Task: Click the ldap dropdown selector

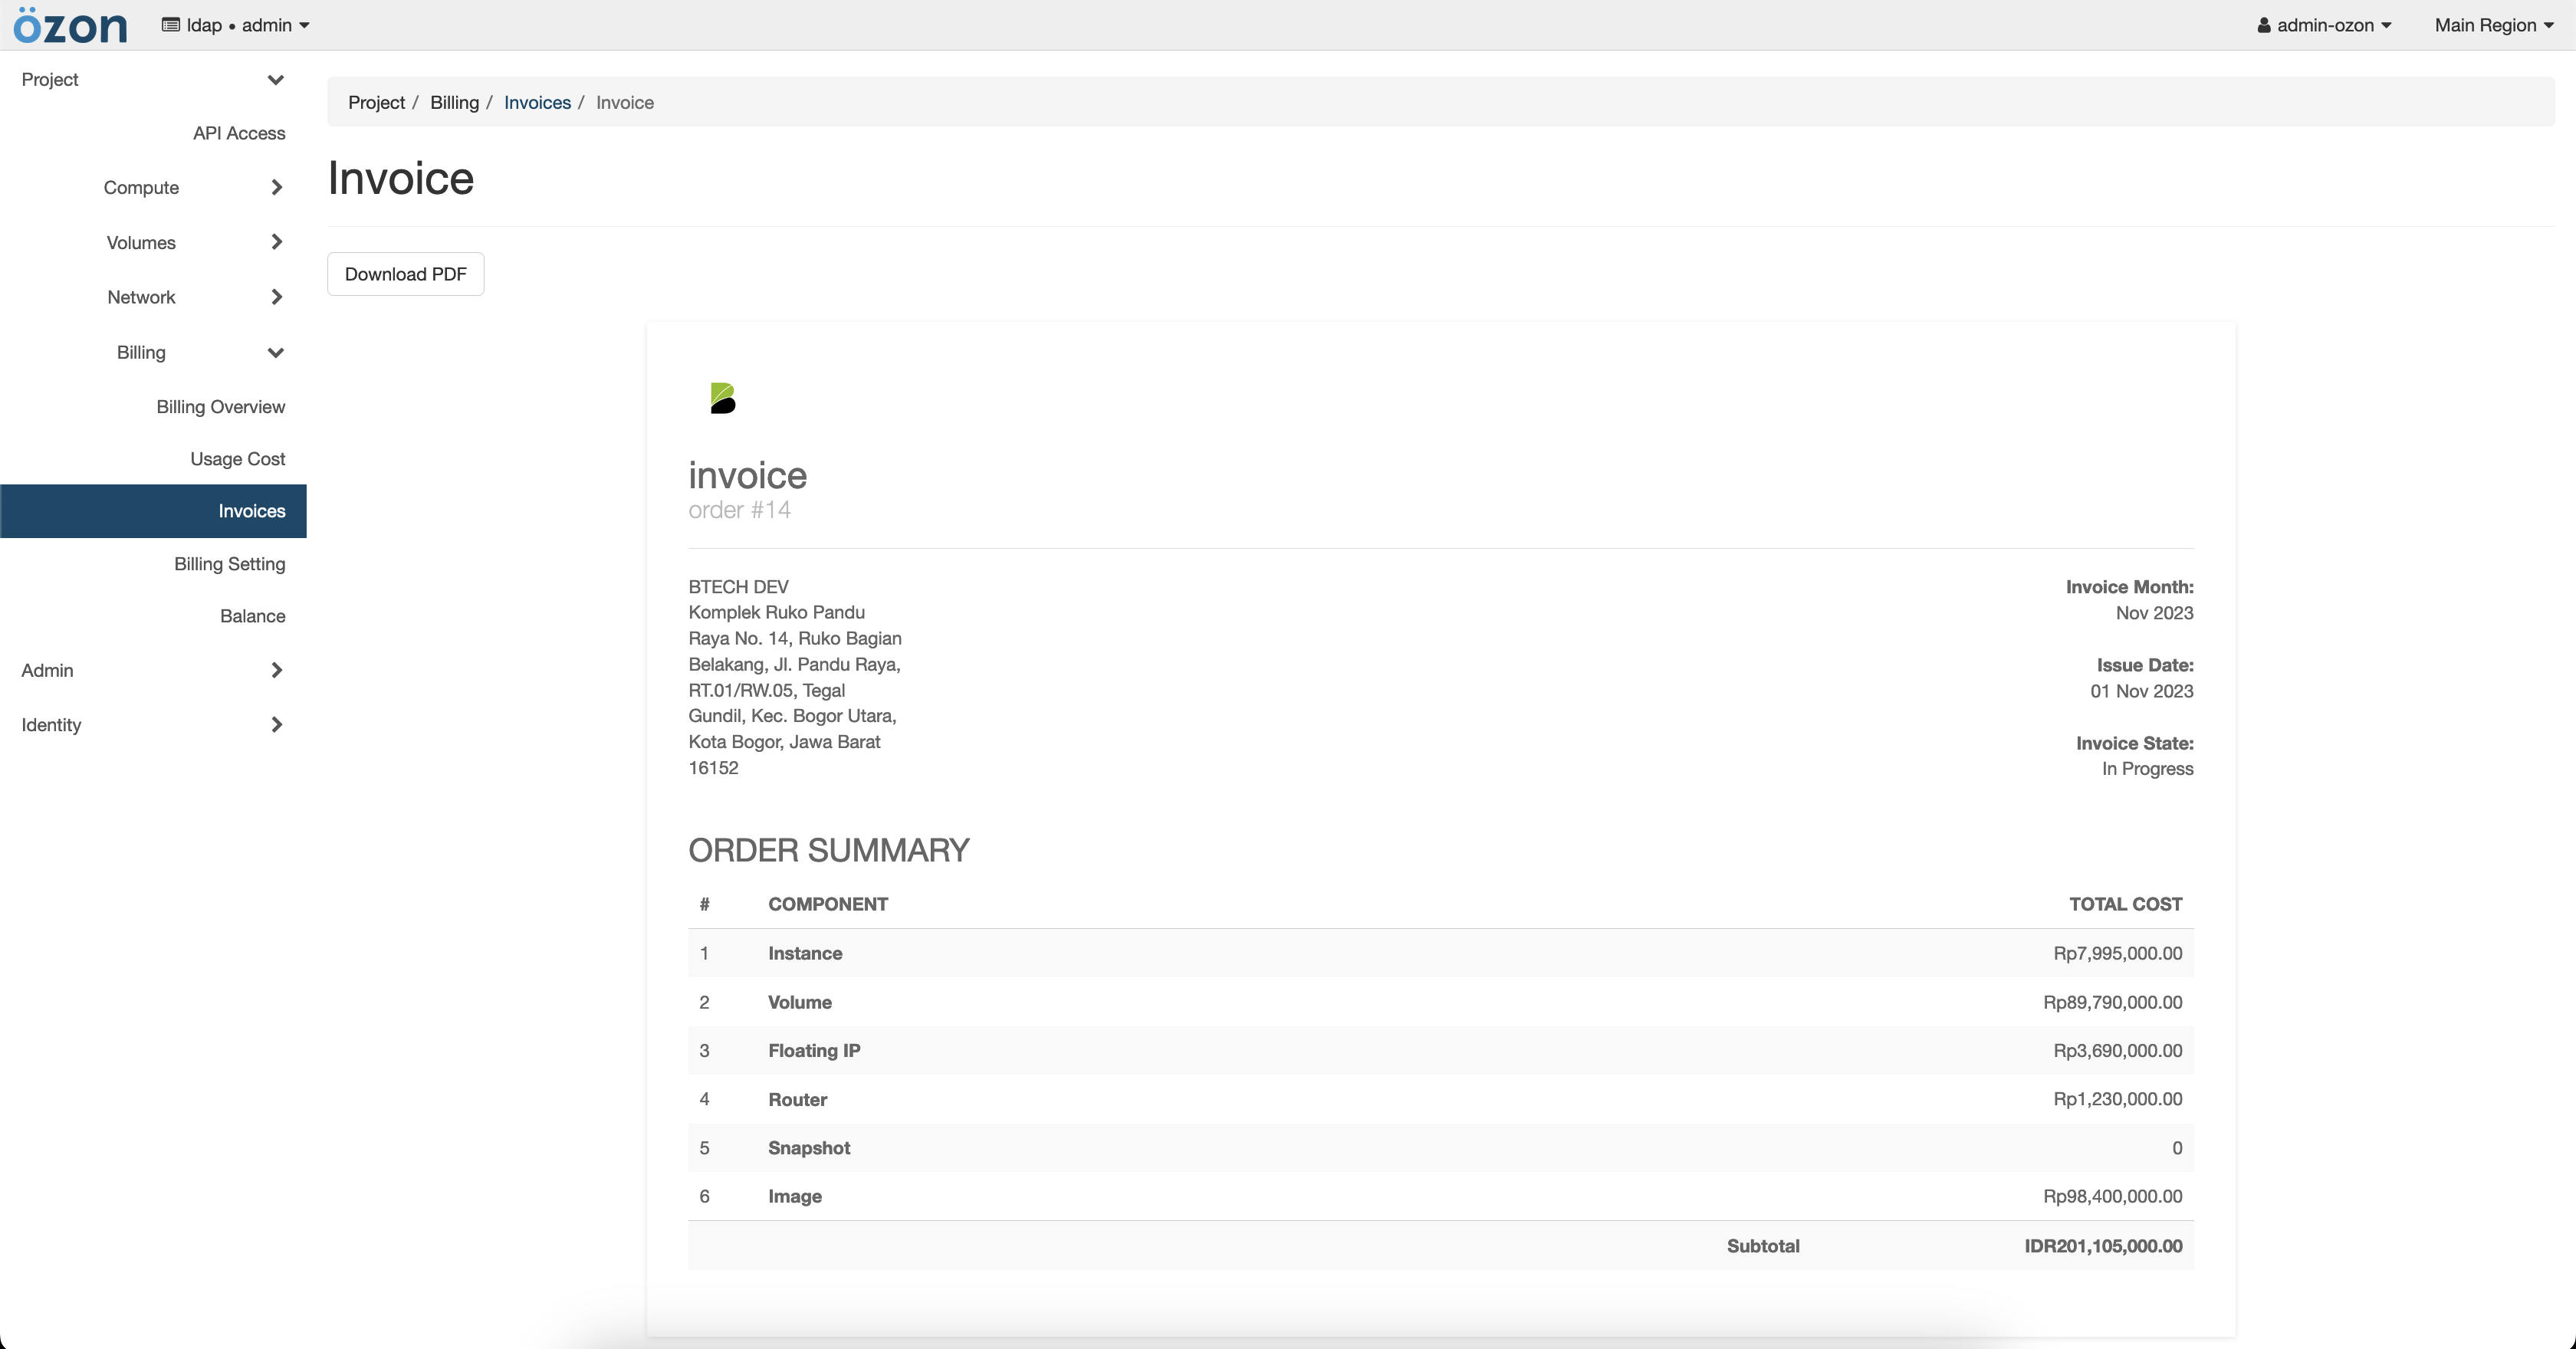Action: 238,24
